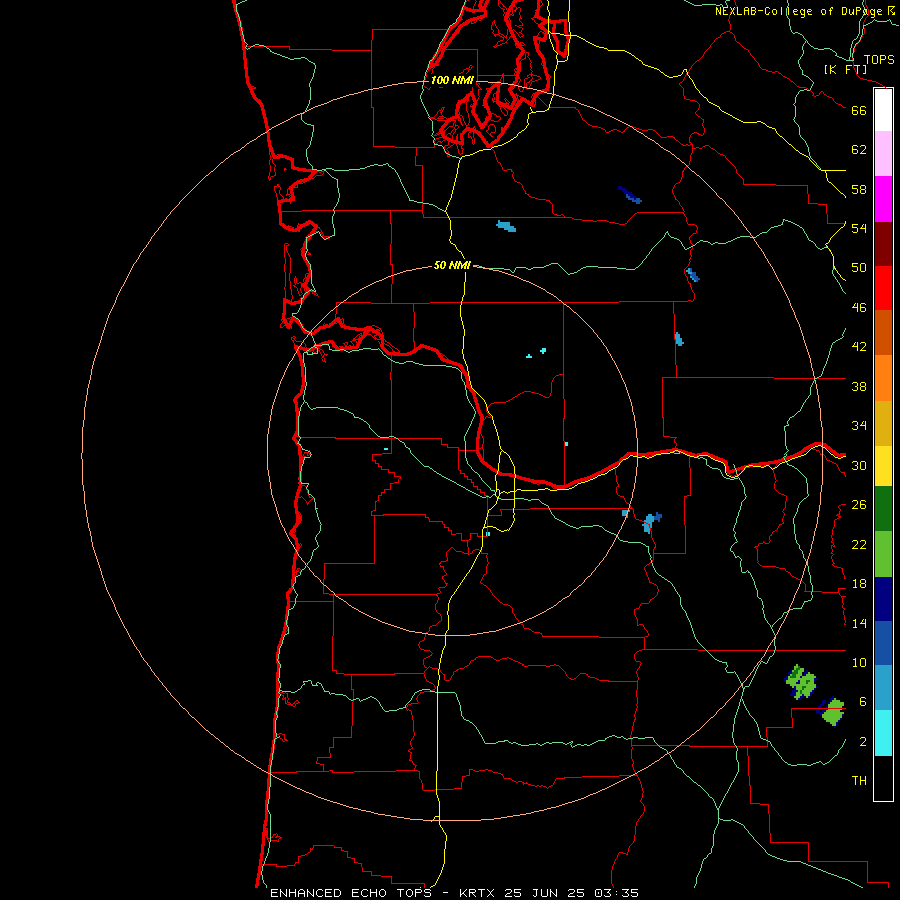This screenshot has height=900, width=900.
Task: Click the 03:35 timestamp in the caption
Action: coord(616,893)
